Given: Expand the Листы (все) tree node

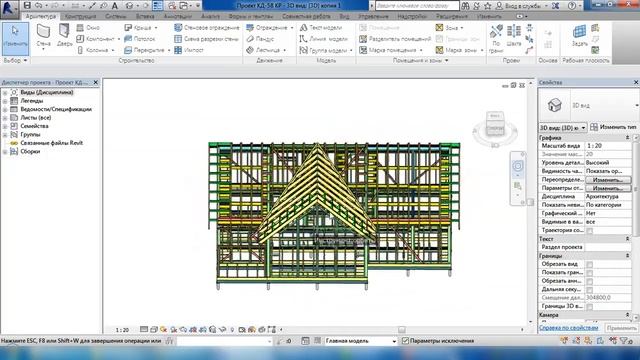Looking at the screenshot, I should (5, 118).
